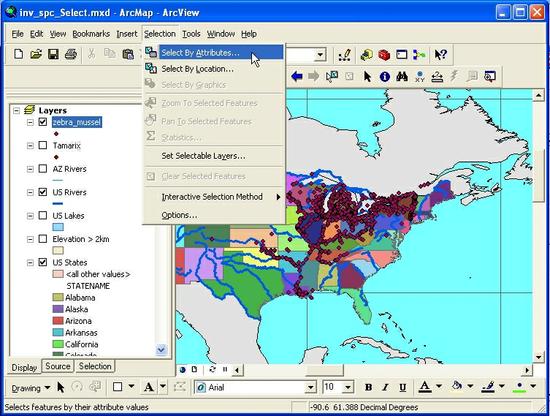Show the Command Line window icon
550x416 pixels.
402,55
